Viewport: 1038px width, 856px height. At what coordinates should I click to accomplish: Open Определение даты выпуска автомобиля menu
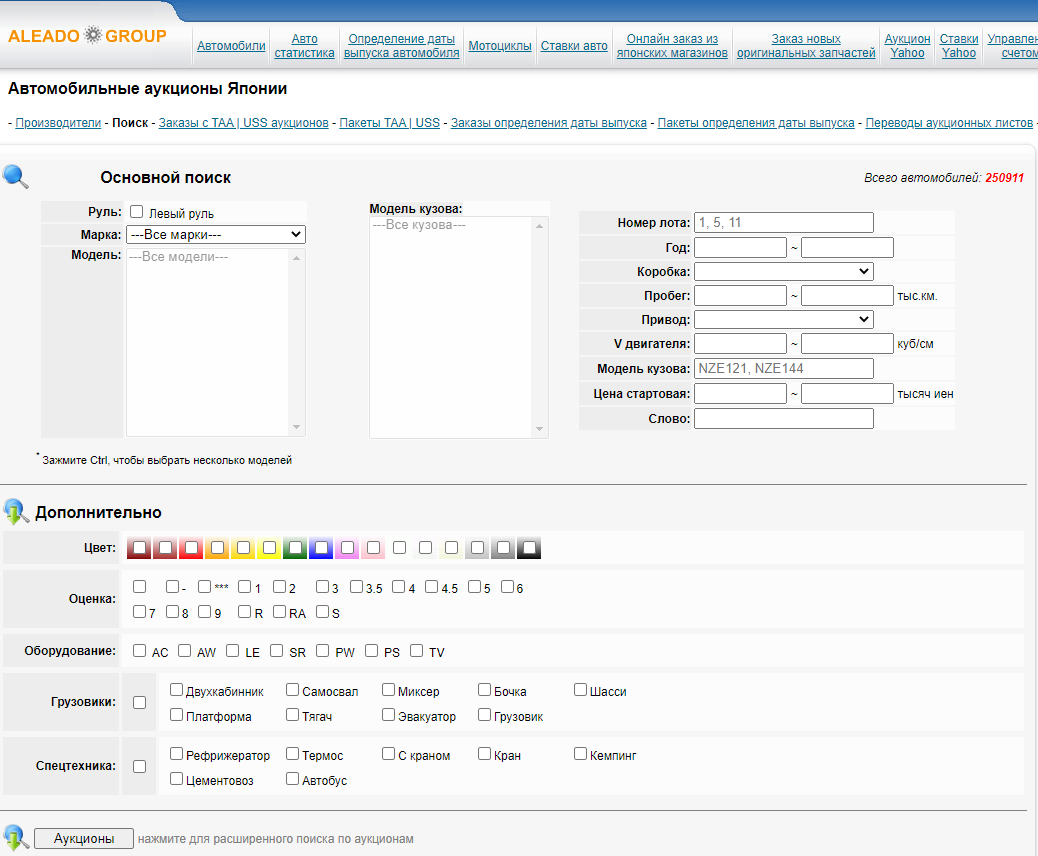click(401, 46)
